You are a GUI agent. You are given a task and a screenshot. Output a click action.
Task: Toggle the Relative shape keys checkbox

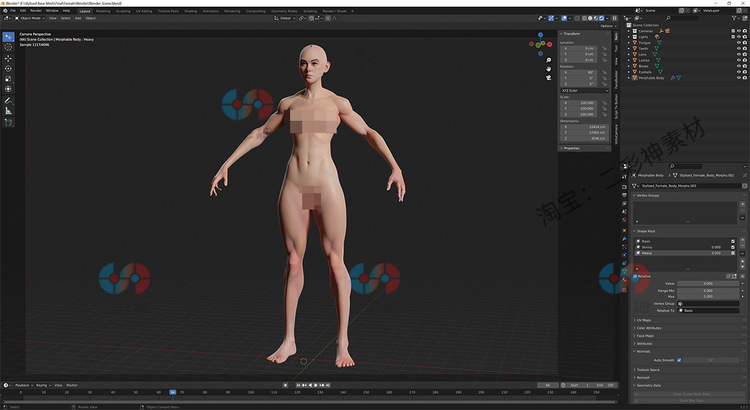point(635,276)
